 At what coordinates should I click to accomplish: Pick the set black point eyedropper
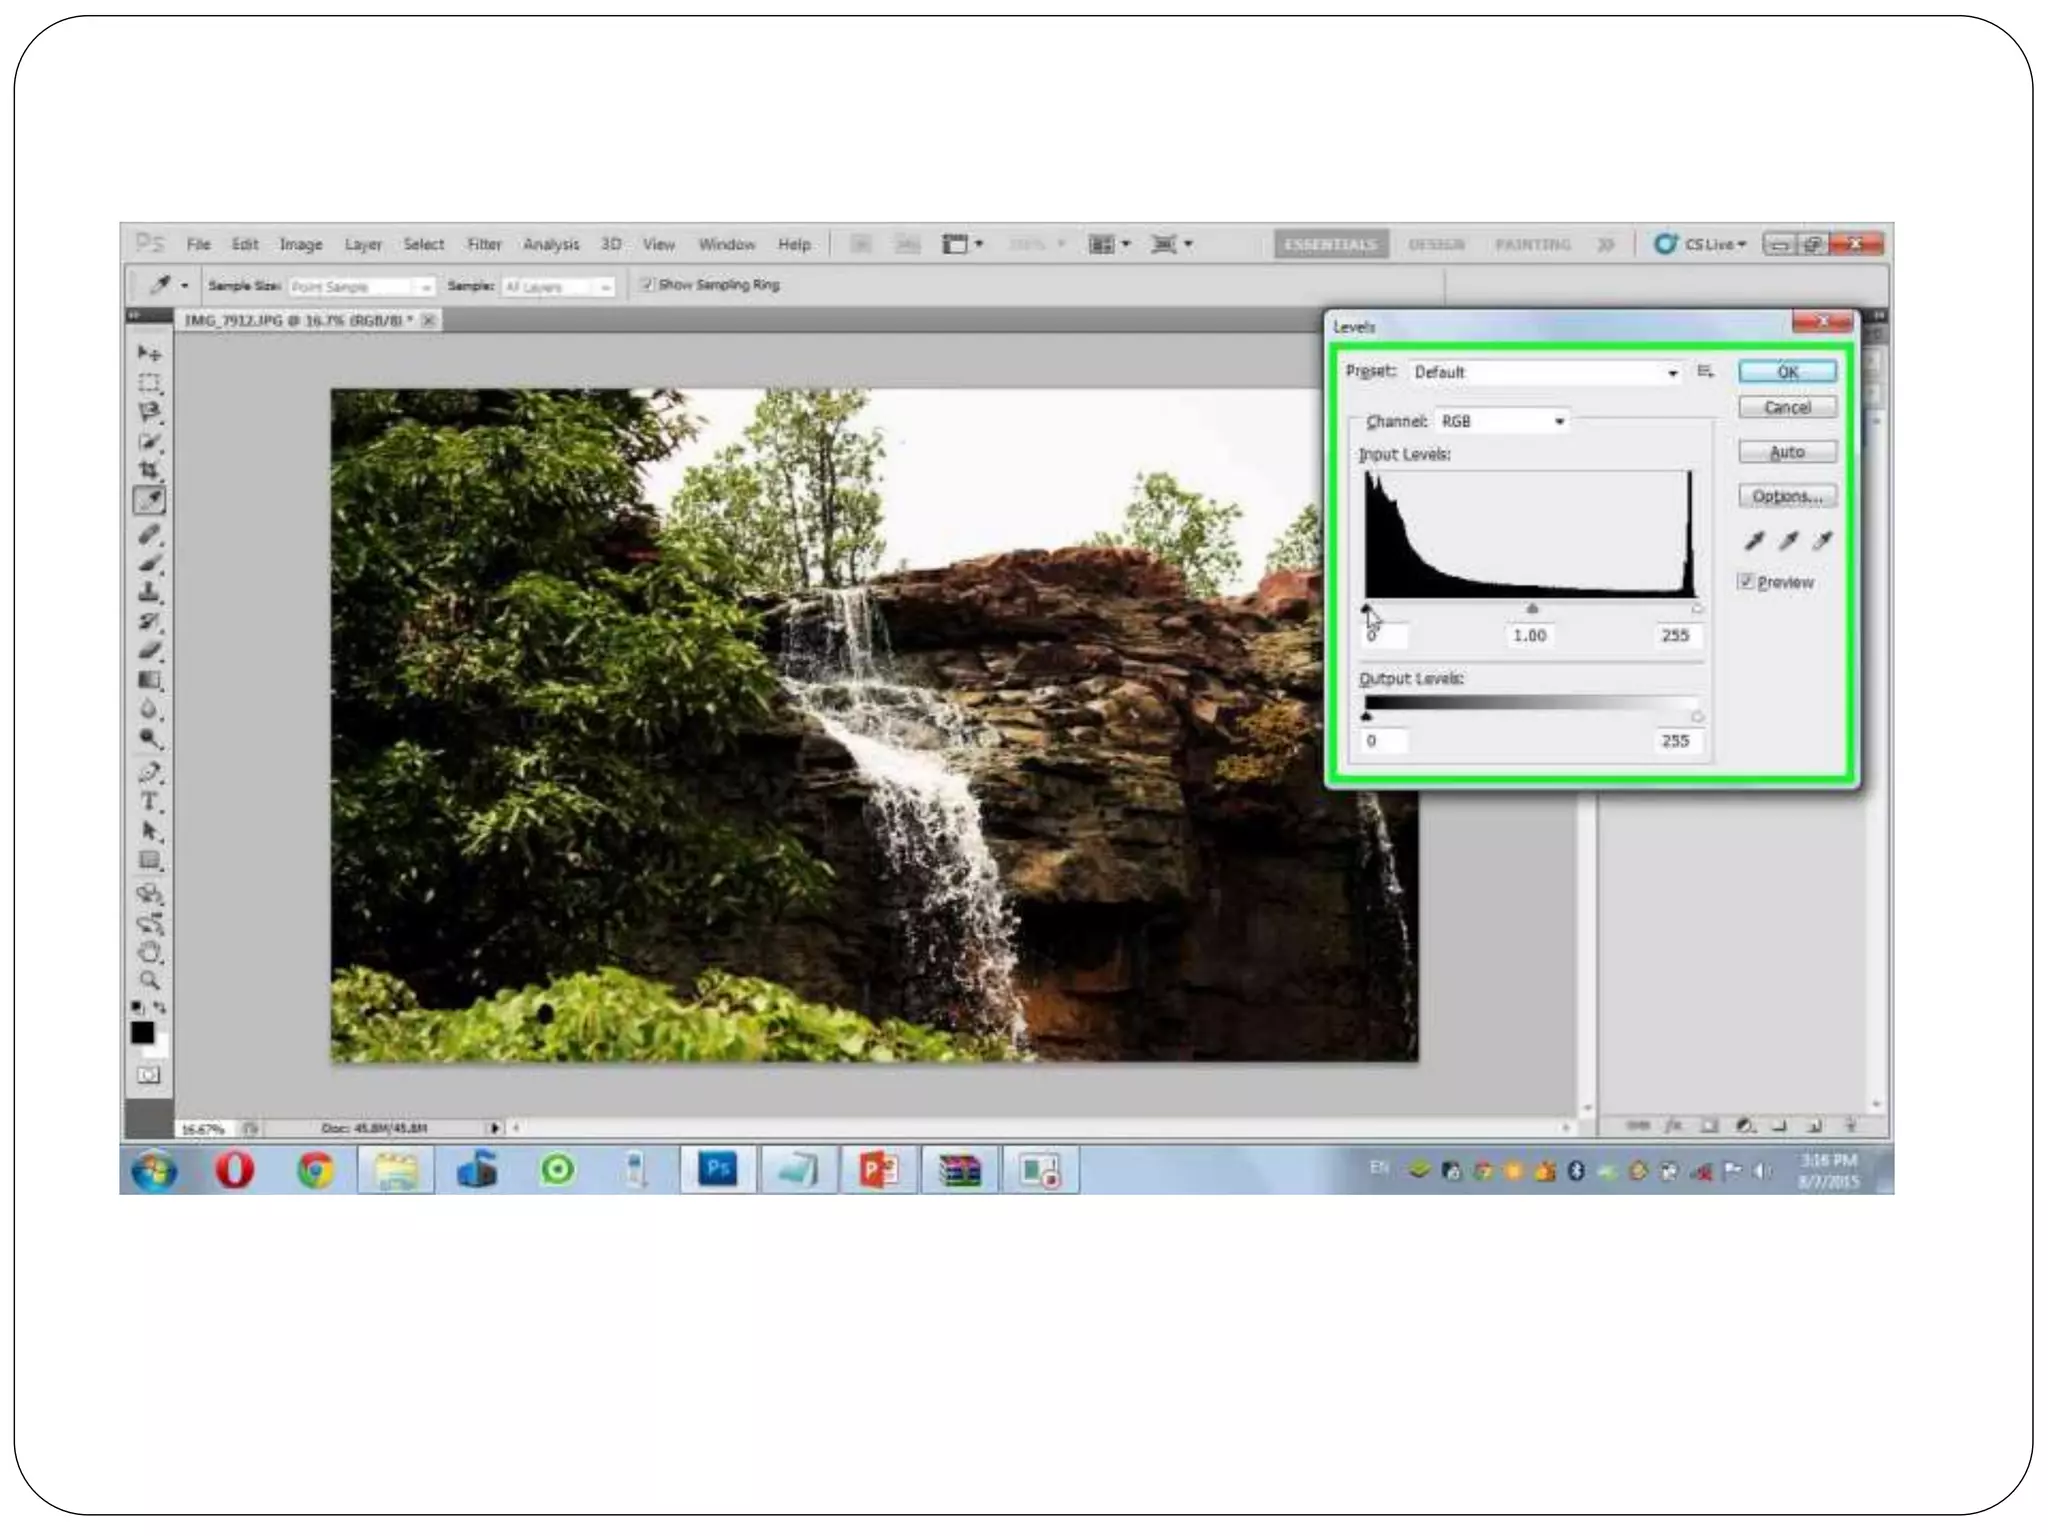[x=1754, y=541]
